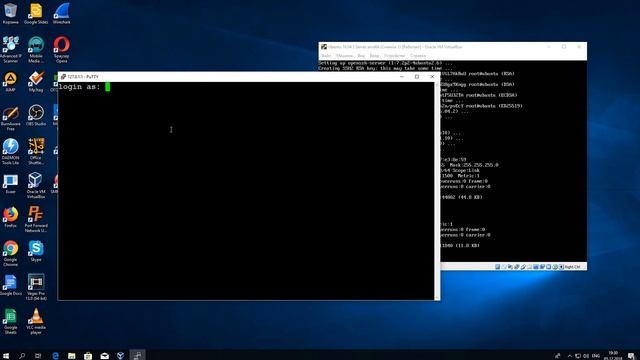Open Microsoft Store from taskbar
This screenshot has height=360, width=640.
click(x=88, y=356)
